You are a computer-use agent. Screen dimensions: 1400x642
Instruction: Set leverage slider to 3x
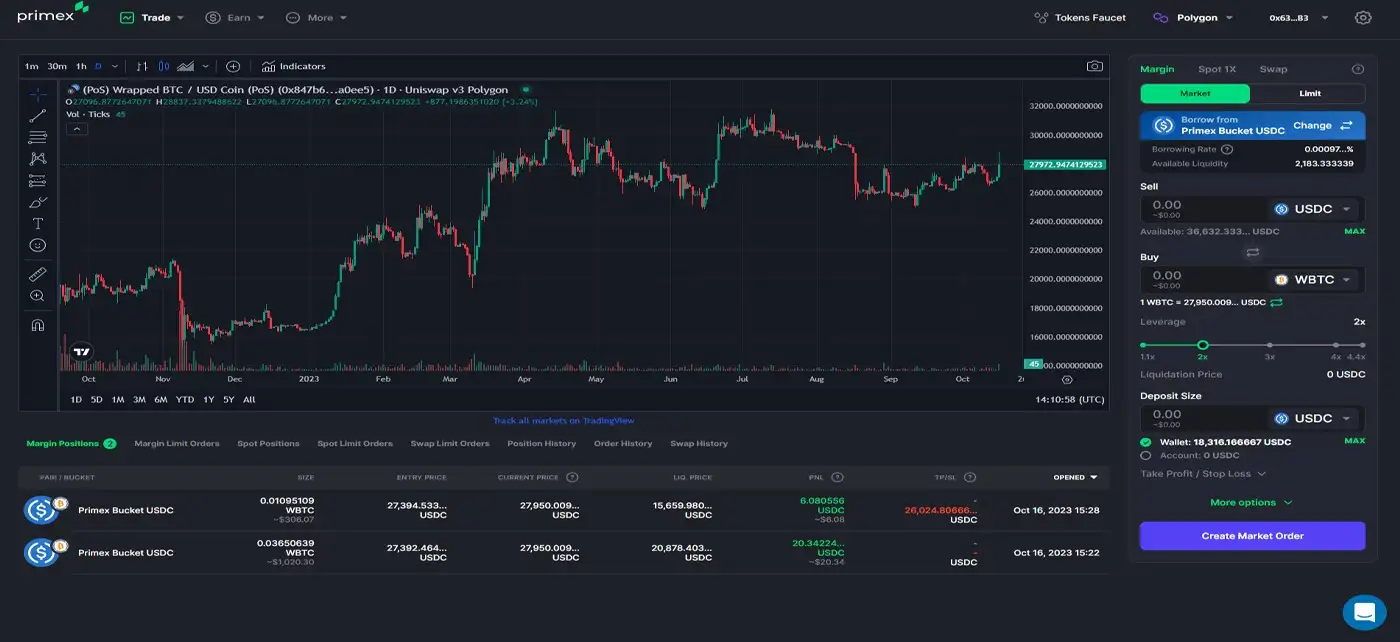point(1269,345)
